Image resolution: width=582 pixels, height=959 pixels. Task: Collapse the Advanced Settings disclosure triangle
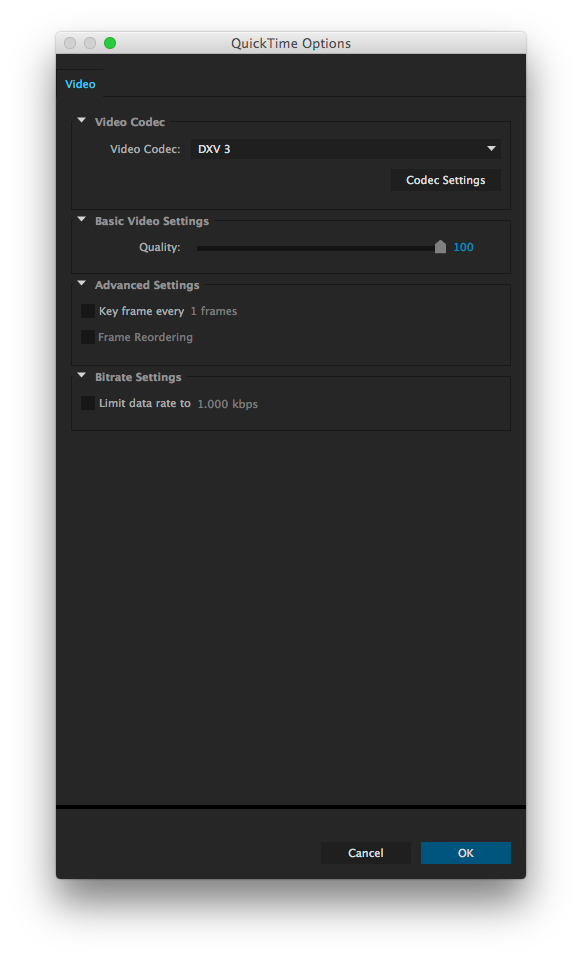81,284
